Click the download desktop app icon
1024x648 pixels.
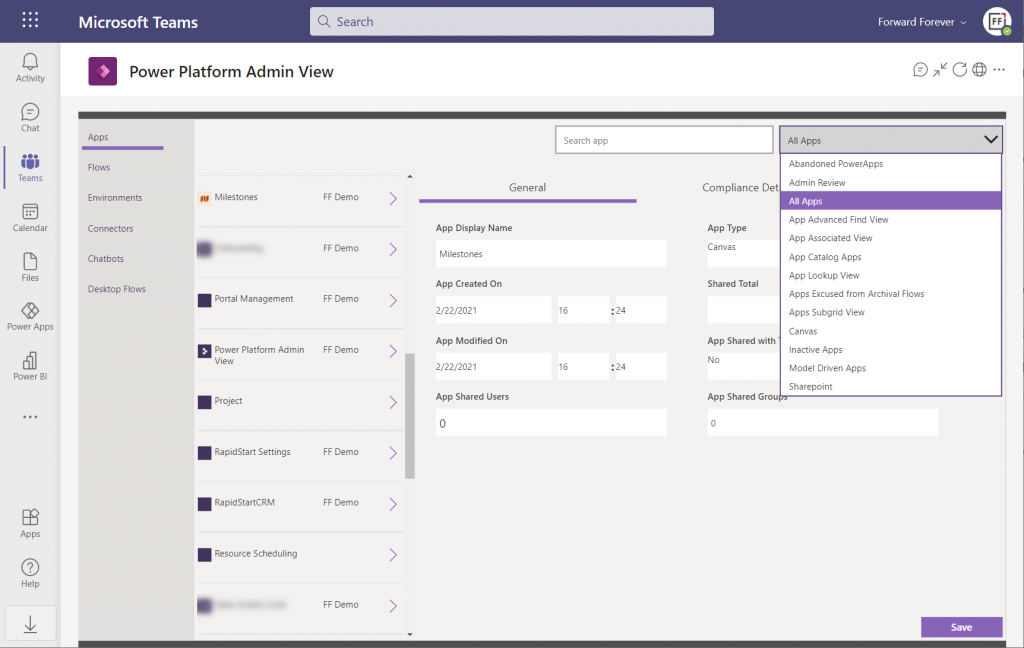tap(30, 624)
